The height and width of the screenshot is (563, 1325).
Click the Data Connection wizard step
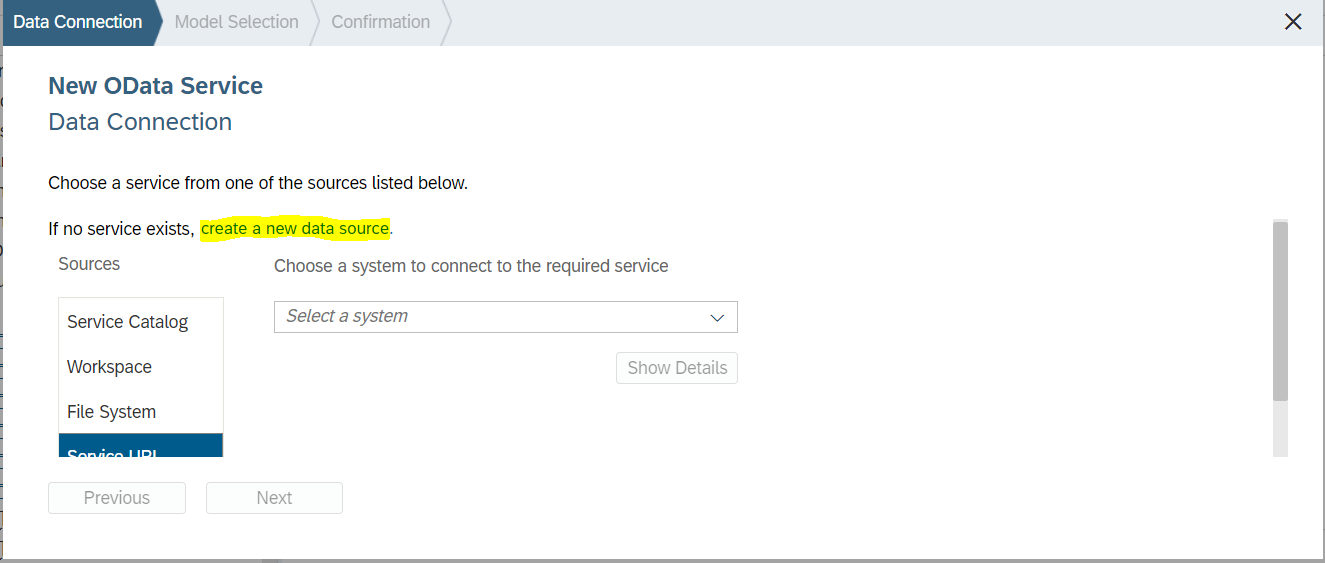click(78, 22)
